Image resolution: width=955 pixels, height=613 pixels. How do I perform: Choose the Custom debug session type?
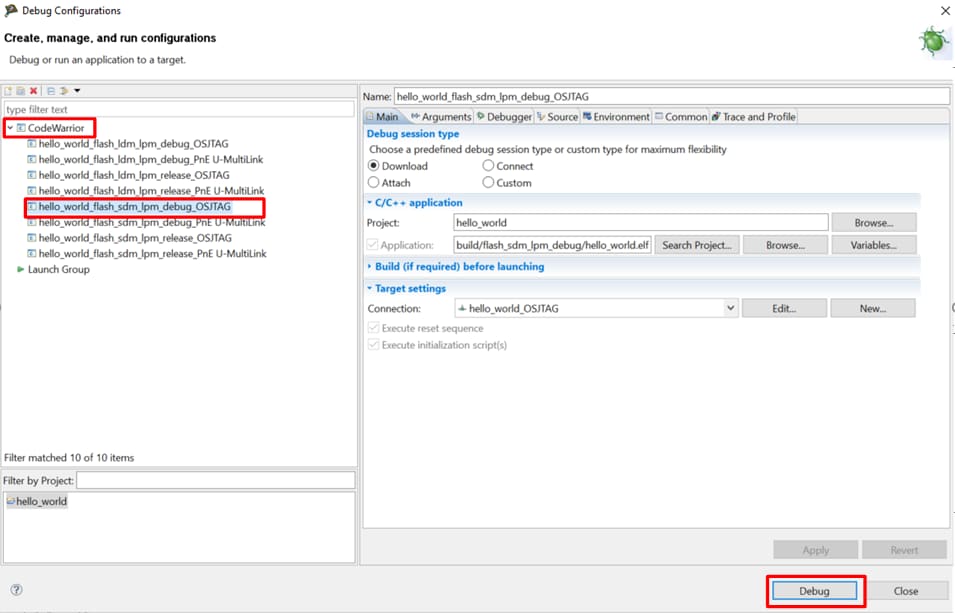tap(488, 183)
